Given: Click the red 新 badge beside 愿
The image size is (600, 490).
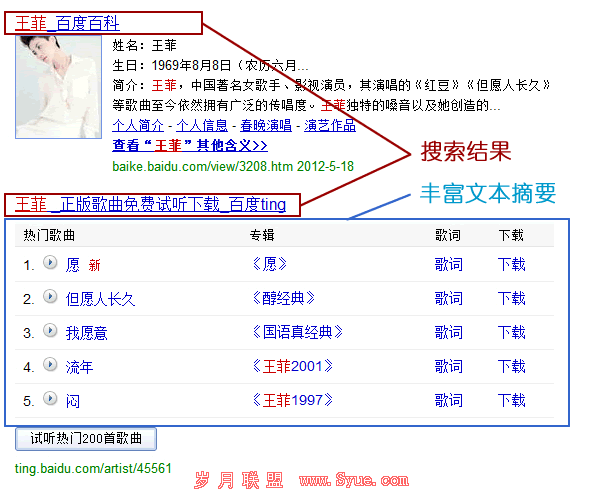Looking at the screenshot, I should click(x=95, y=265).
